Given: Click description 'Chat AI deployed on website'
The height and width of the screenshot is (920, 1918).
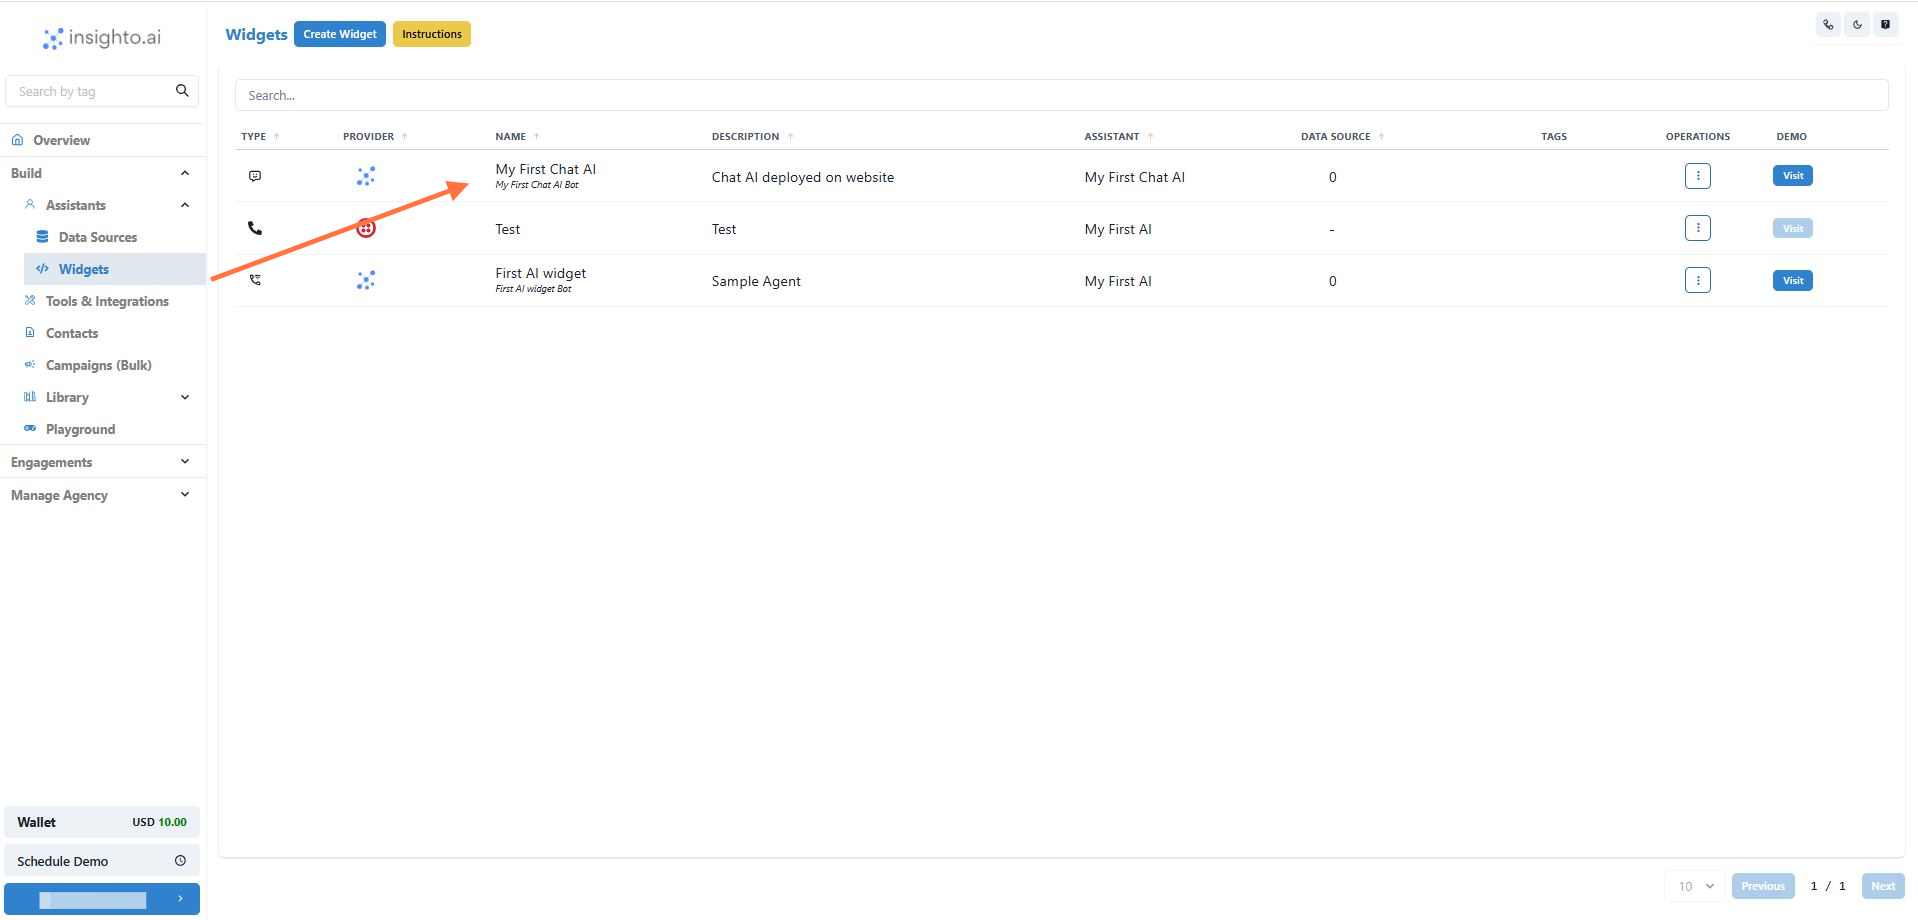Looking at the screenshot, I should click(803, 177).
